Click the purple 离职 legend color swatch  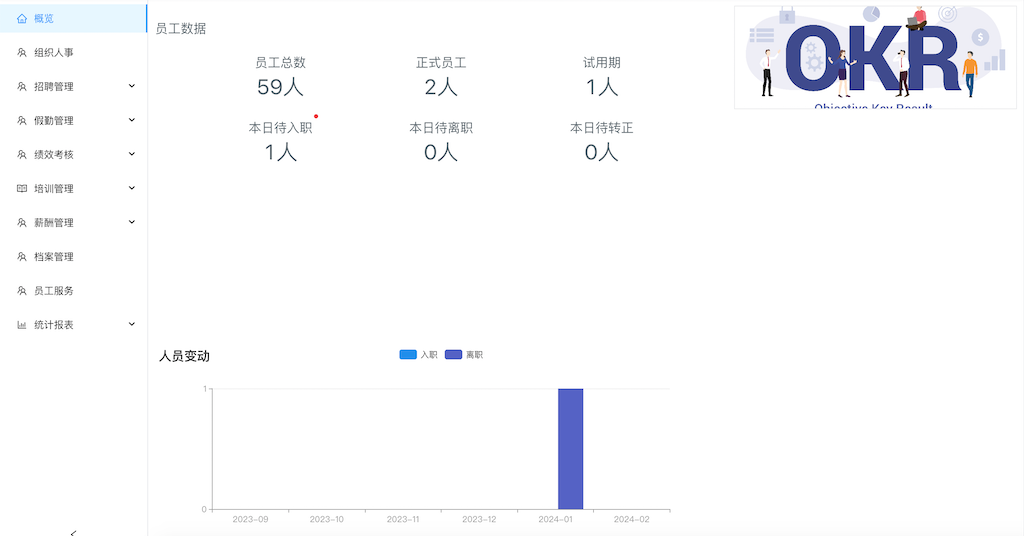[453, 355]
